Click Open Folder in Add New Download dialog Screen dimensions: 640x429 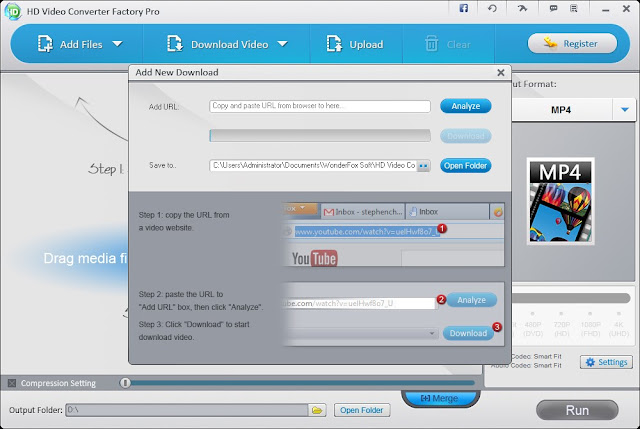click(466, 166)
